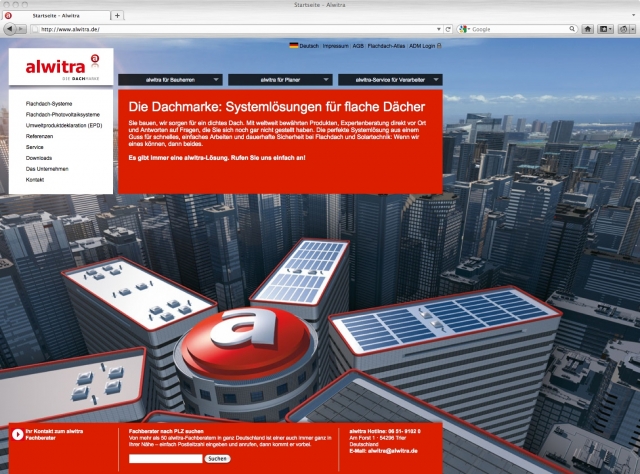Select the Startseite - Alwitra tab
The width and height of the screenshot is (640, 474).
[x=56, y=16]
